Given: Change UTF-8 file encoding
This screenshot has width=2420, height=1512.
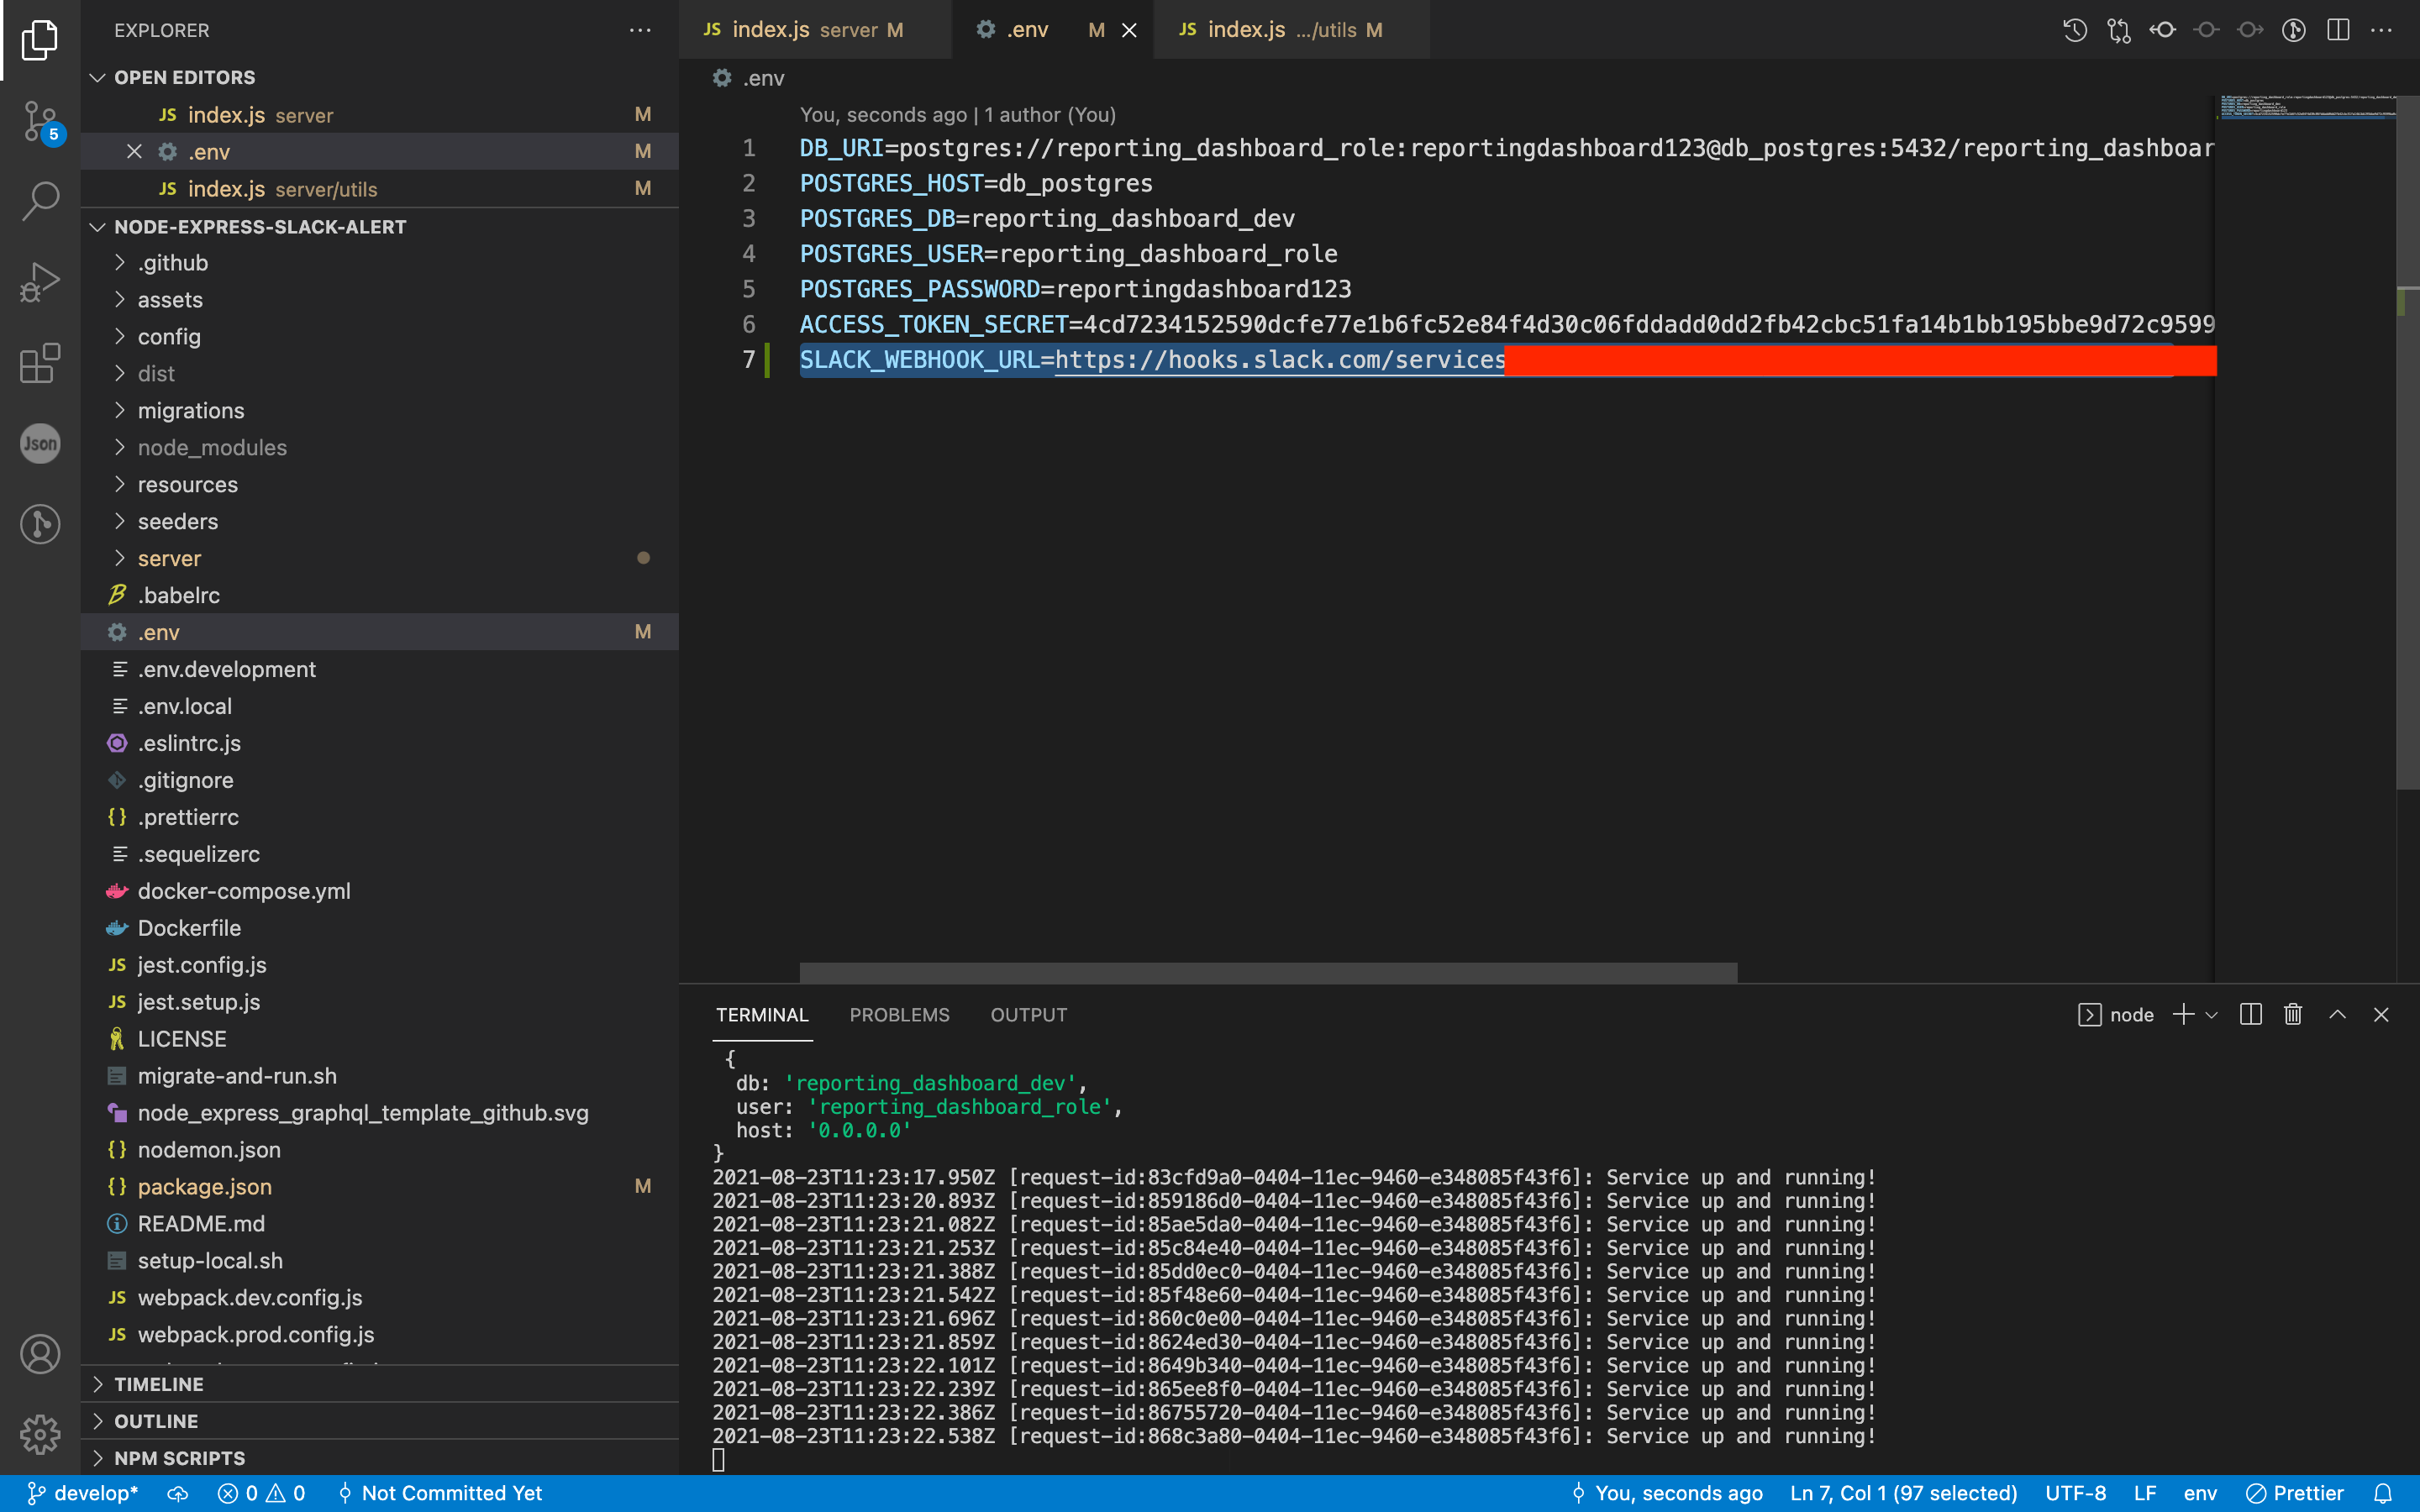Looking at the screenshot, I should tap(2076, 1493).
